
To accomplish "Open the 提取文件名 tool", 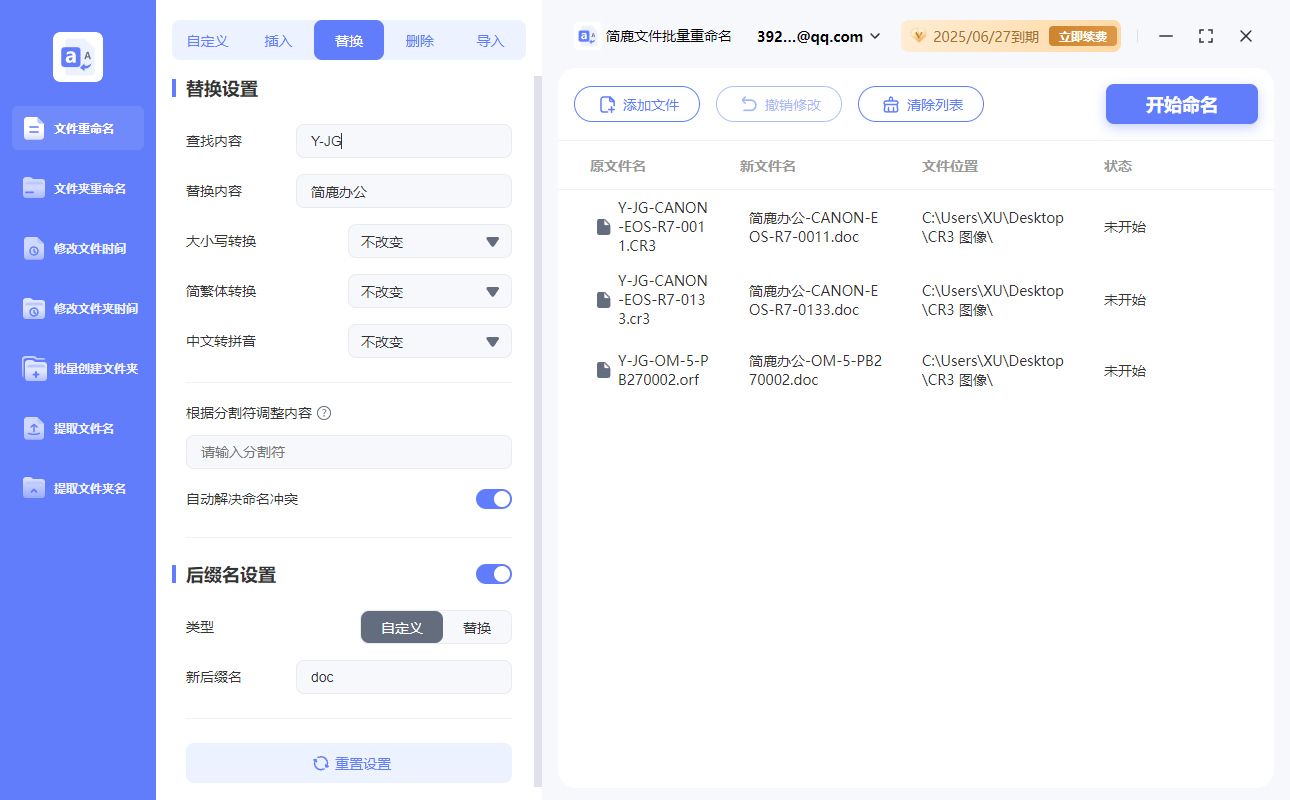I will coord(77,428).
